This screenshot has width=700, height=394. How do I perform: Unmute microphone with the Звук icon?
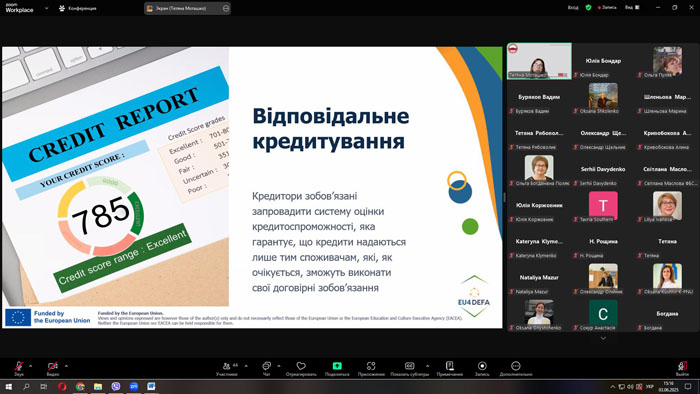[19, 366]
